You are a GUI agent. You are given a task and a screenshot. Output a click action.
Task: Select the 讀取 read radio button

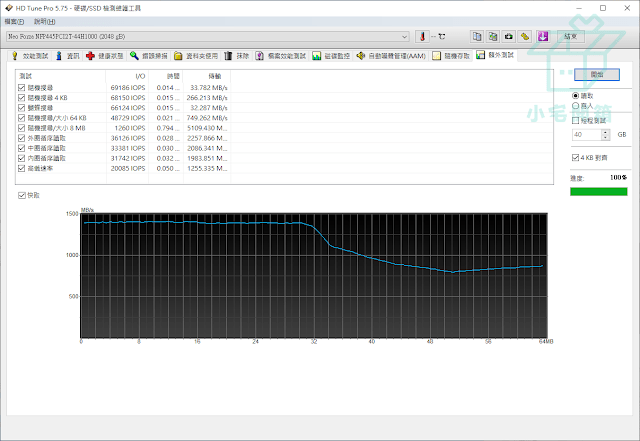[x=576, y=96]
